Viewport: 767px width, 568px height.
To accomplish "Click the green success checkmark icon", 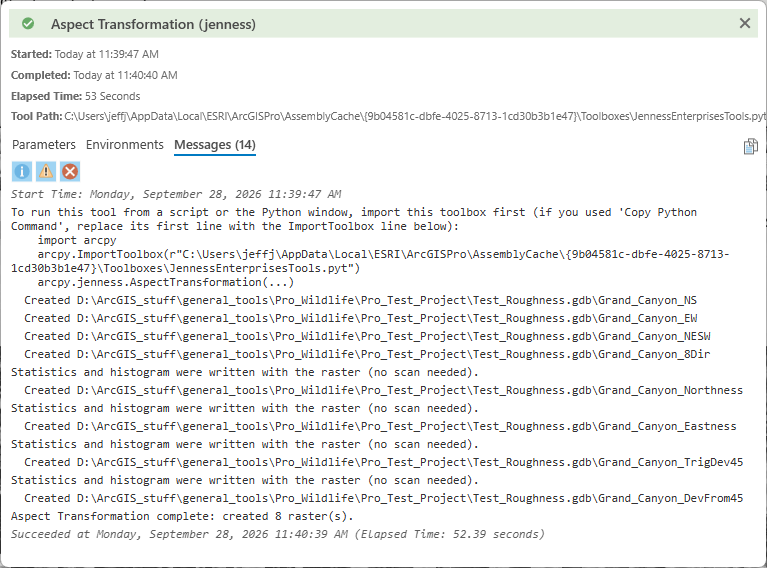I will tap(28, 23).
